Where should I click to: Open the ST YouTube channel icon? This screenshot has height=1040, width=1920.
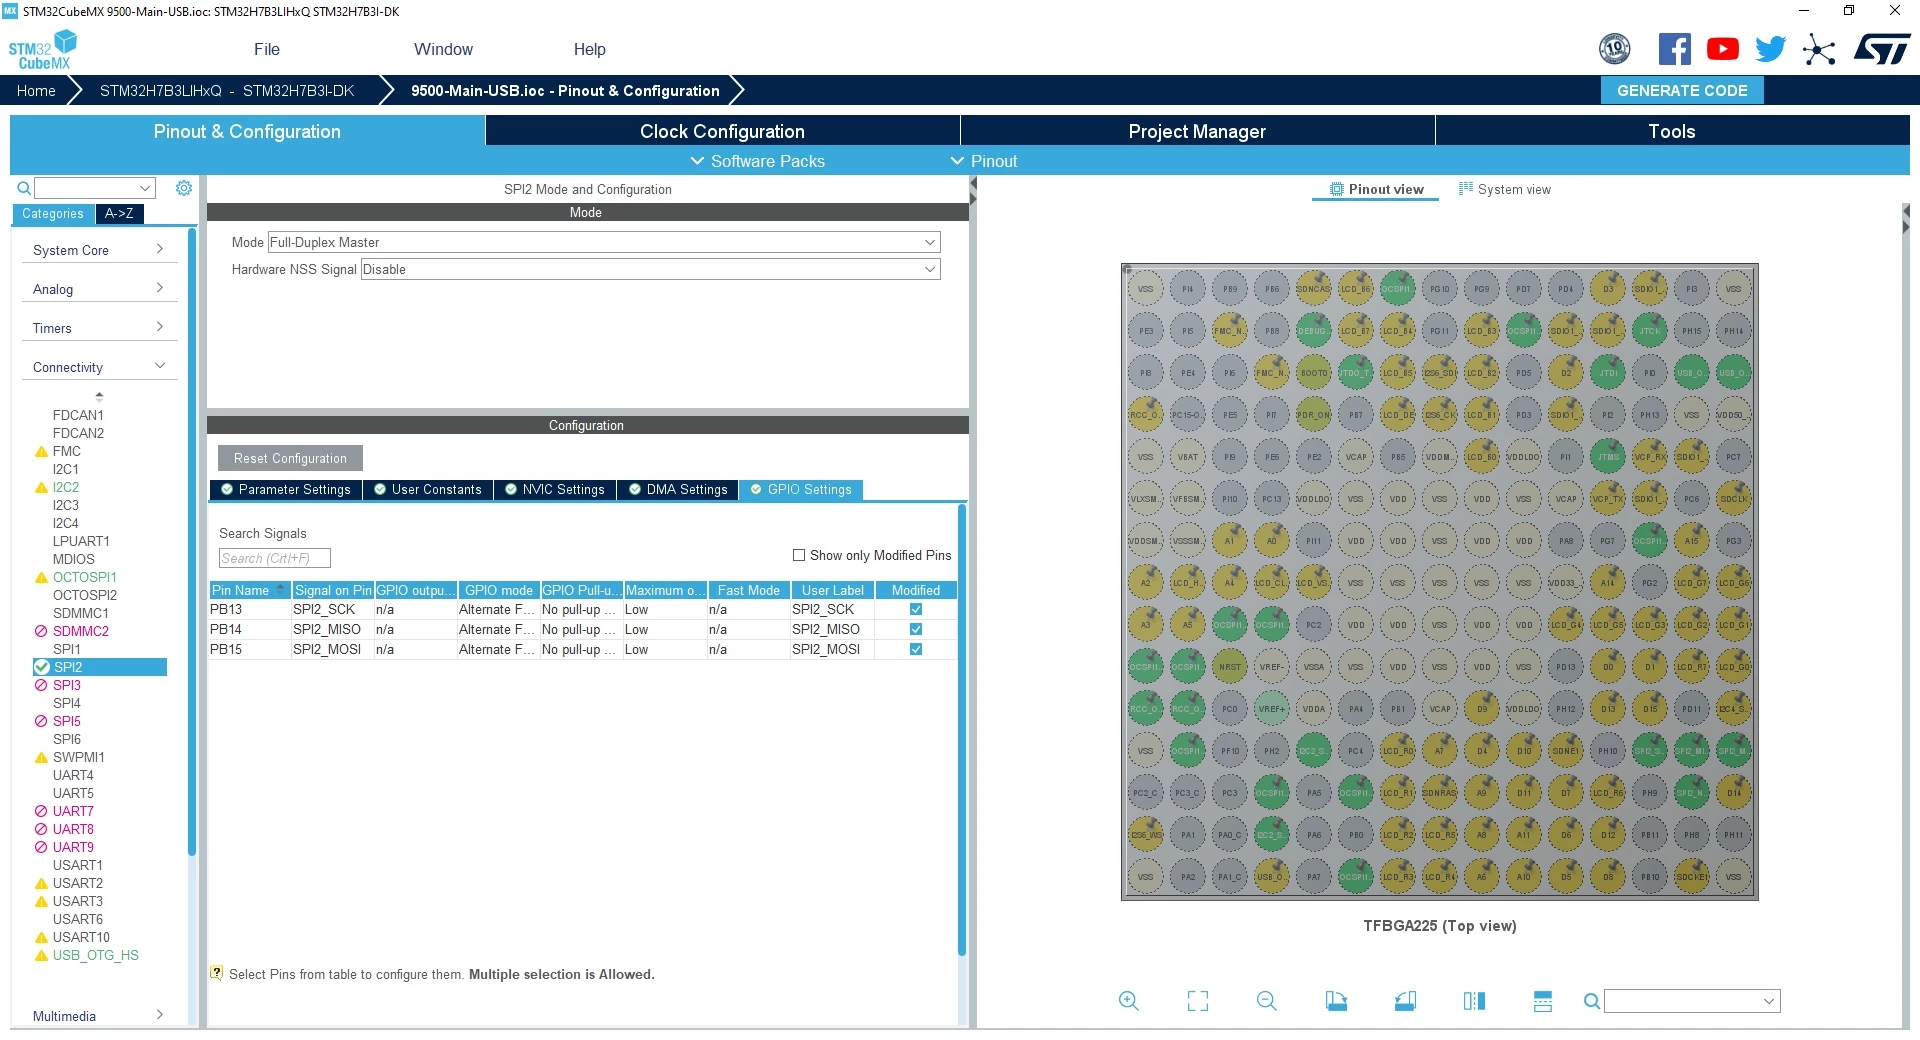pyautogui.click(x=1723, y=49)
